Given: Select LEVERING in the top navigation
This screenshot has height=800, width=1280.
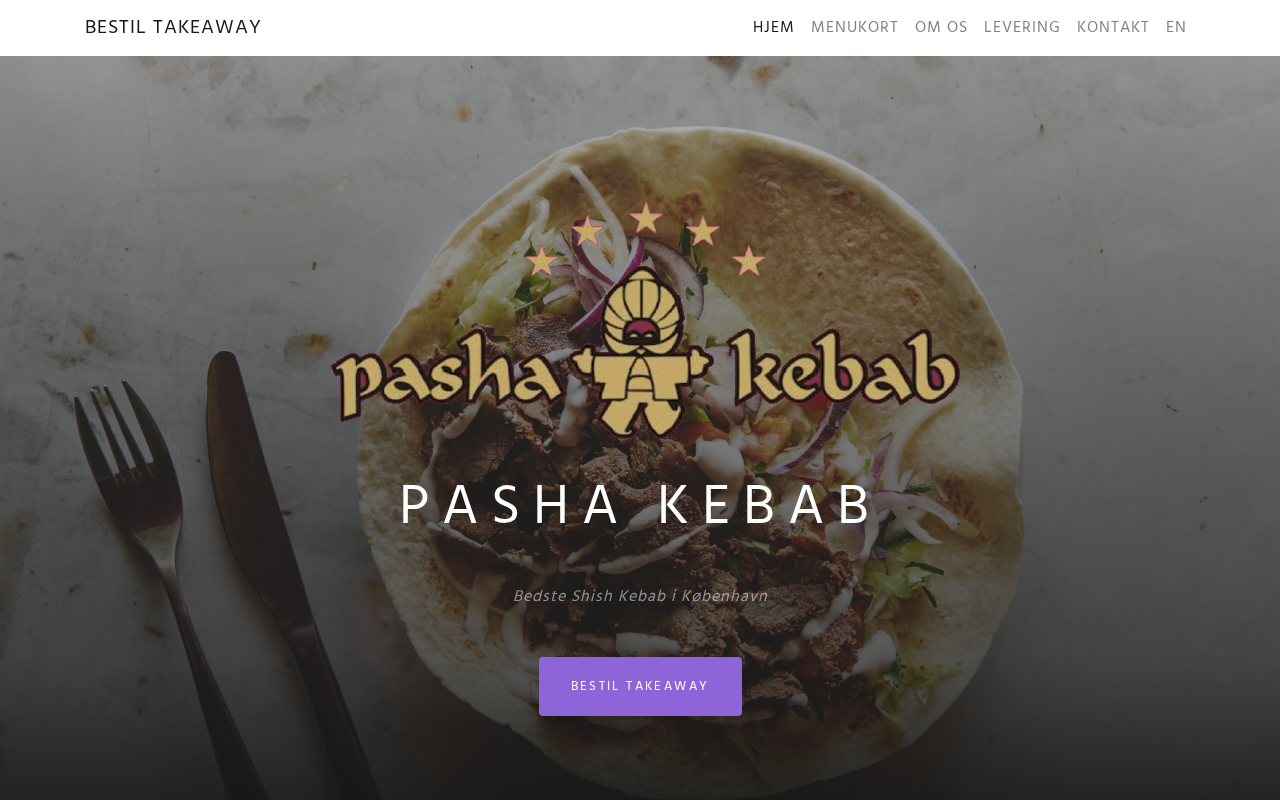Looking at the screenshot, I should (x=1022, y=28).
